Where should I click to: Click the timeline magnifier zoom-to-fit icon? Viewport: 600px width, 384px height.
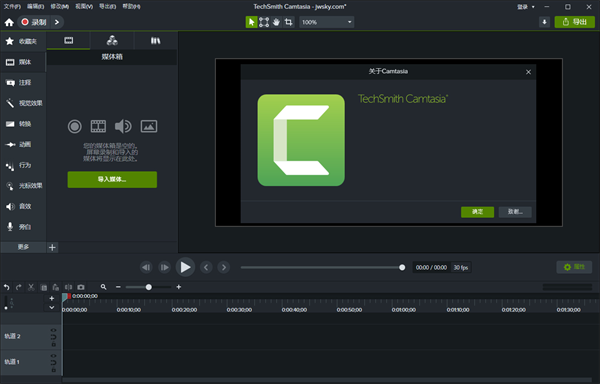(103, 287)
